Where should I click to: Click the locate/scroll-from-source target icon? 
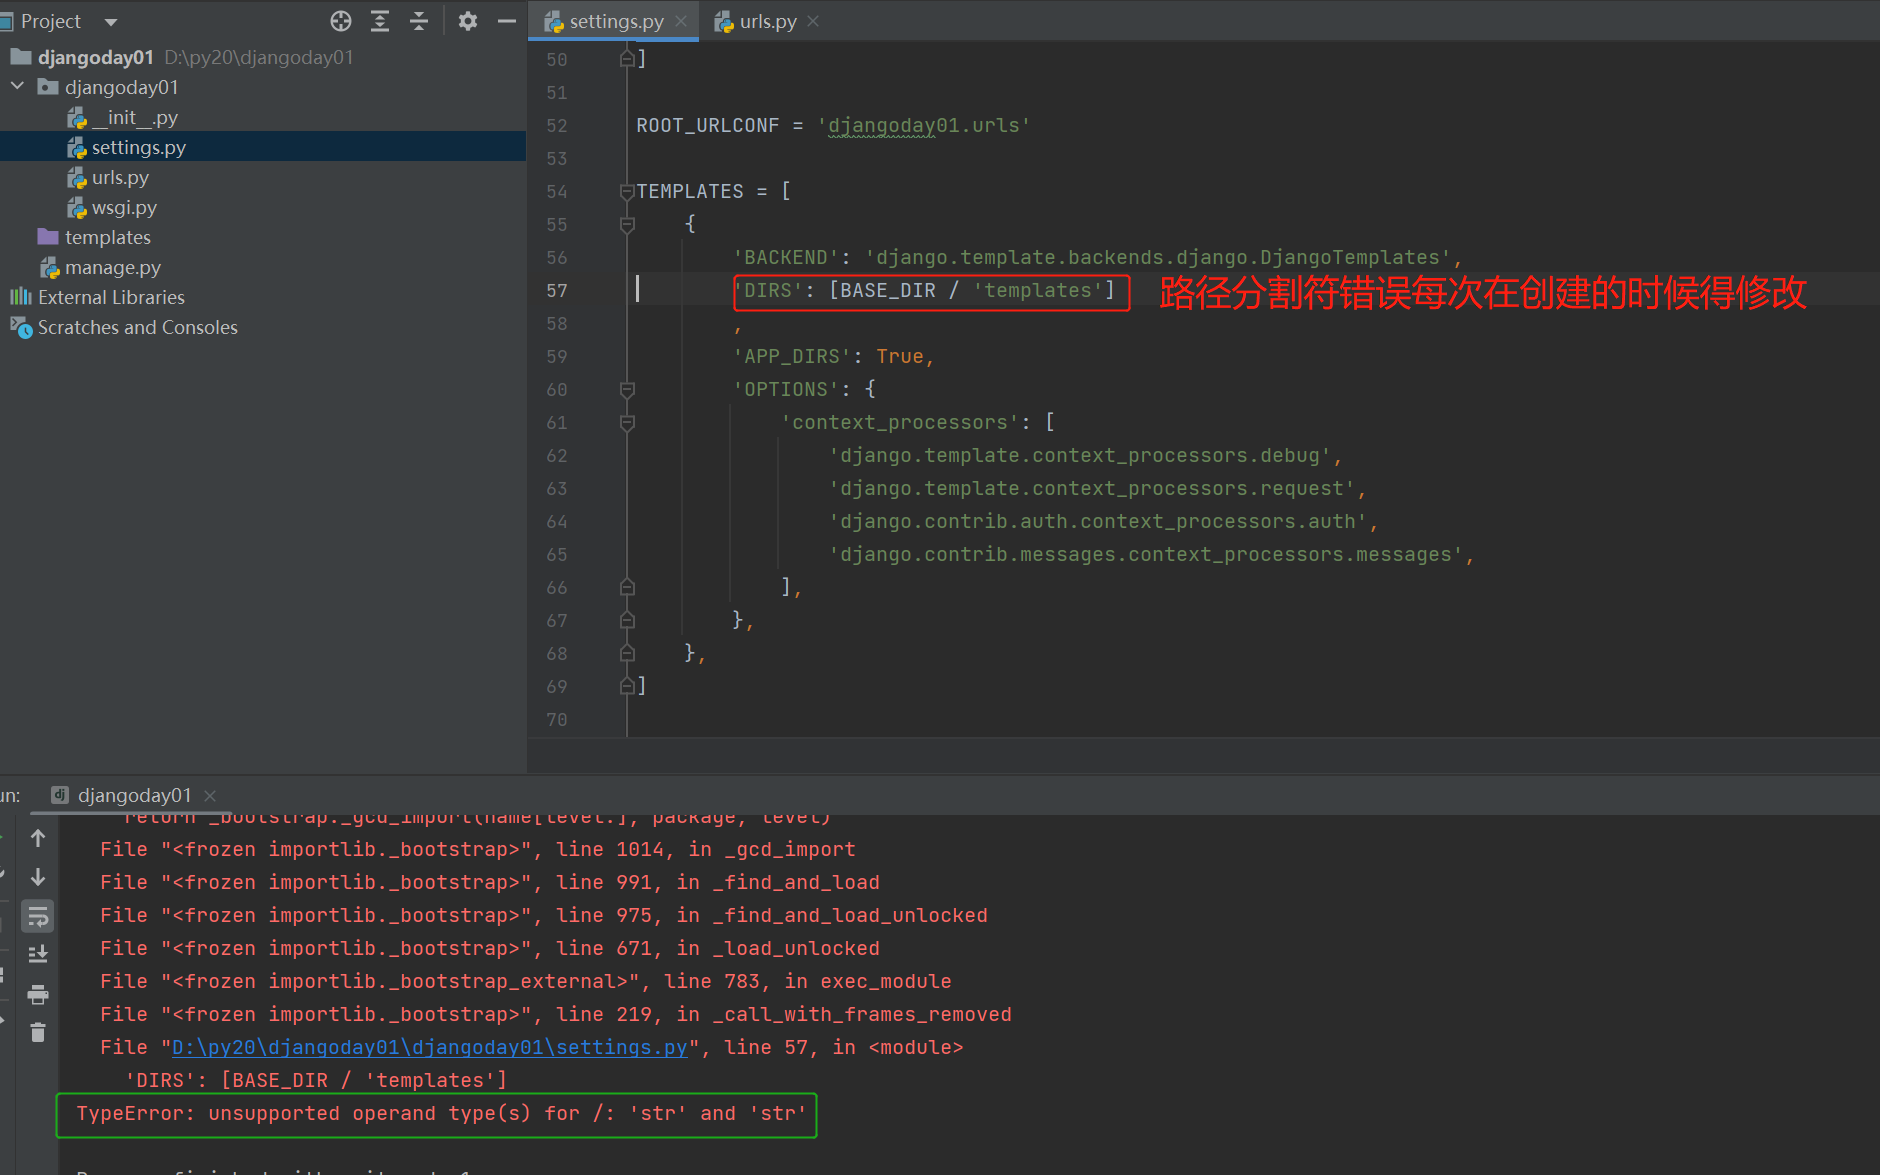click(341, 21)
